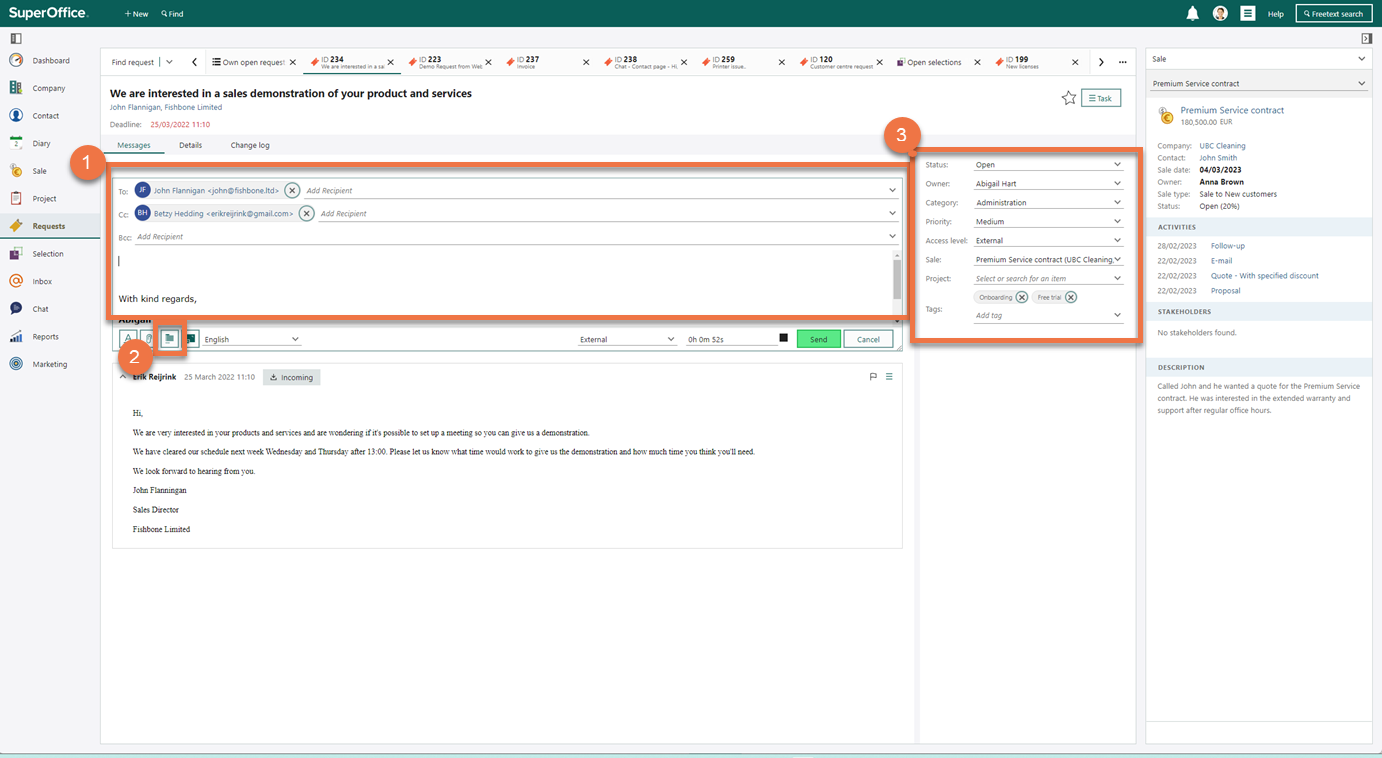Viewport: 1382px width, 758px height.
Task: Expand the Owner dropdown
Action: tap(1117, 184)
